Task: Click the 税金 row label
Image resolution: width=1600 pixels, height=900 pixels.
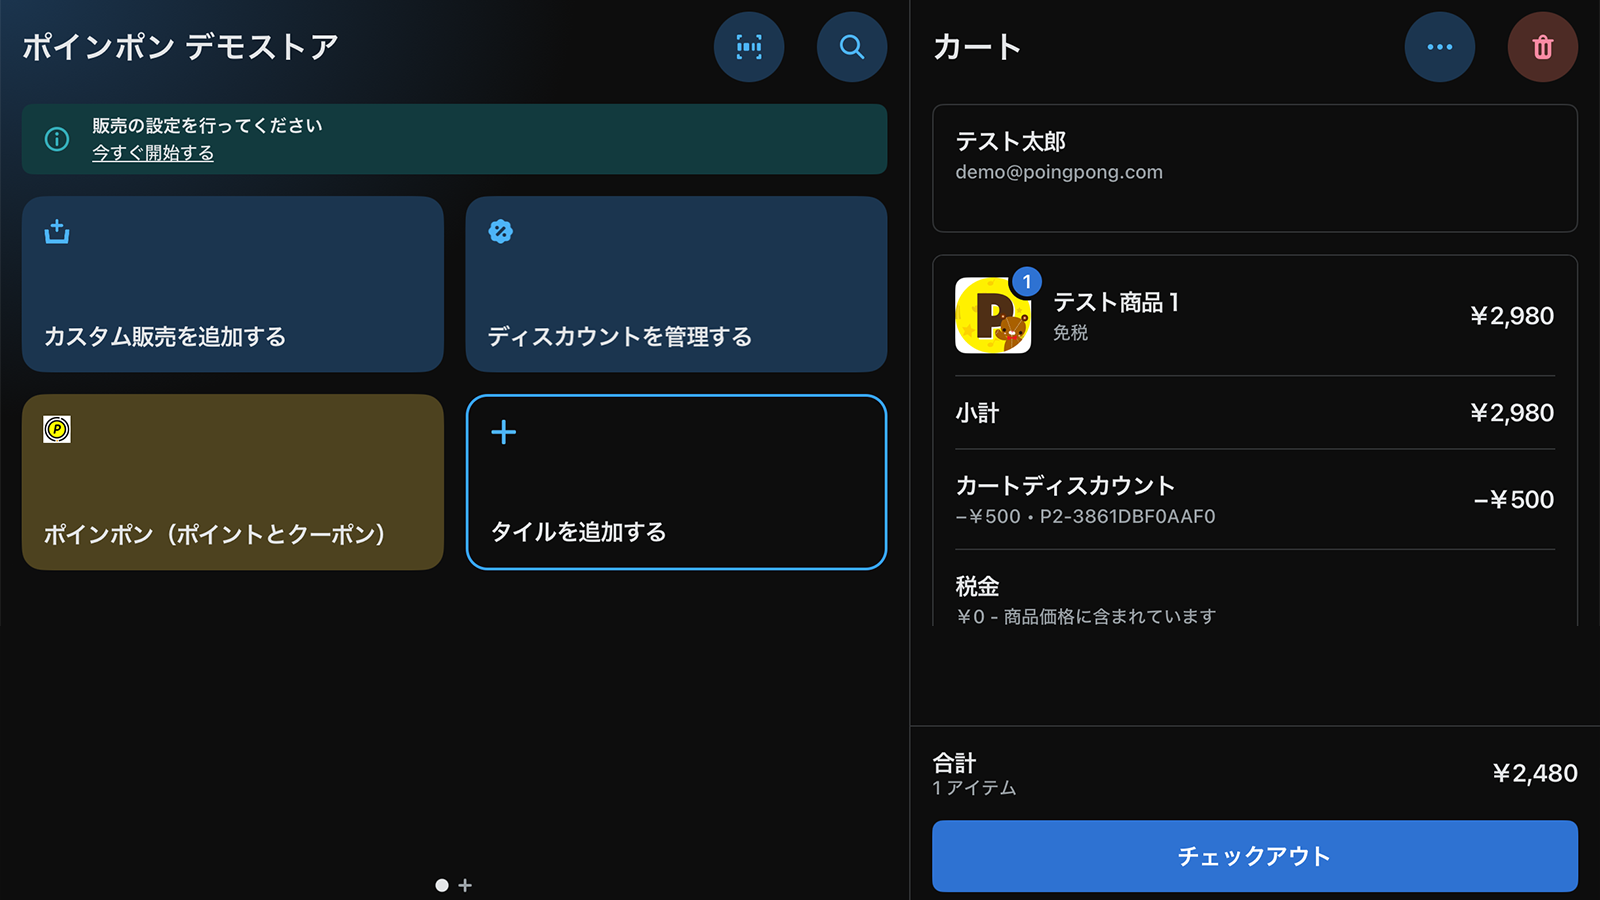Action: [977, 586]
